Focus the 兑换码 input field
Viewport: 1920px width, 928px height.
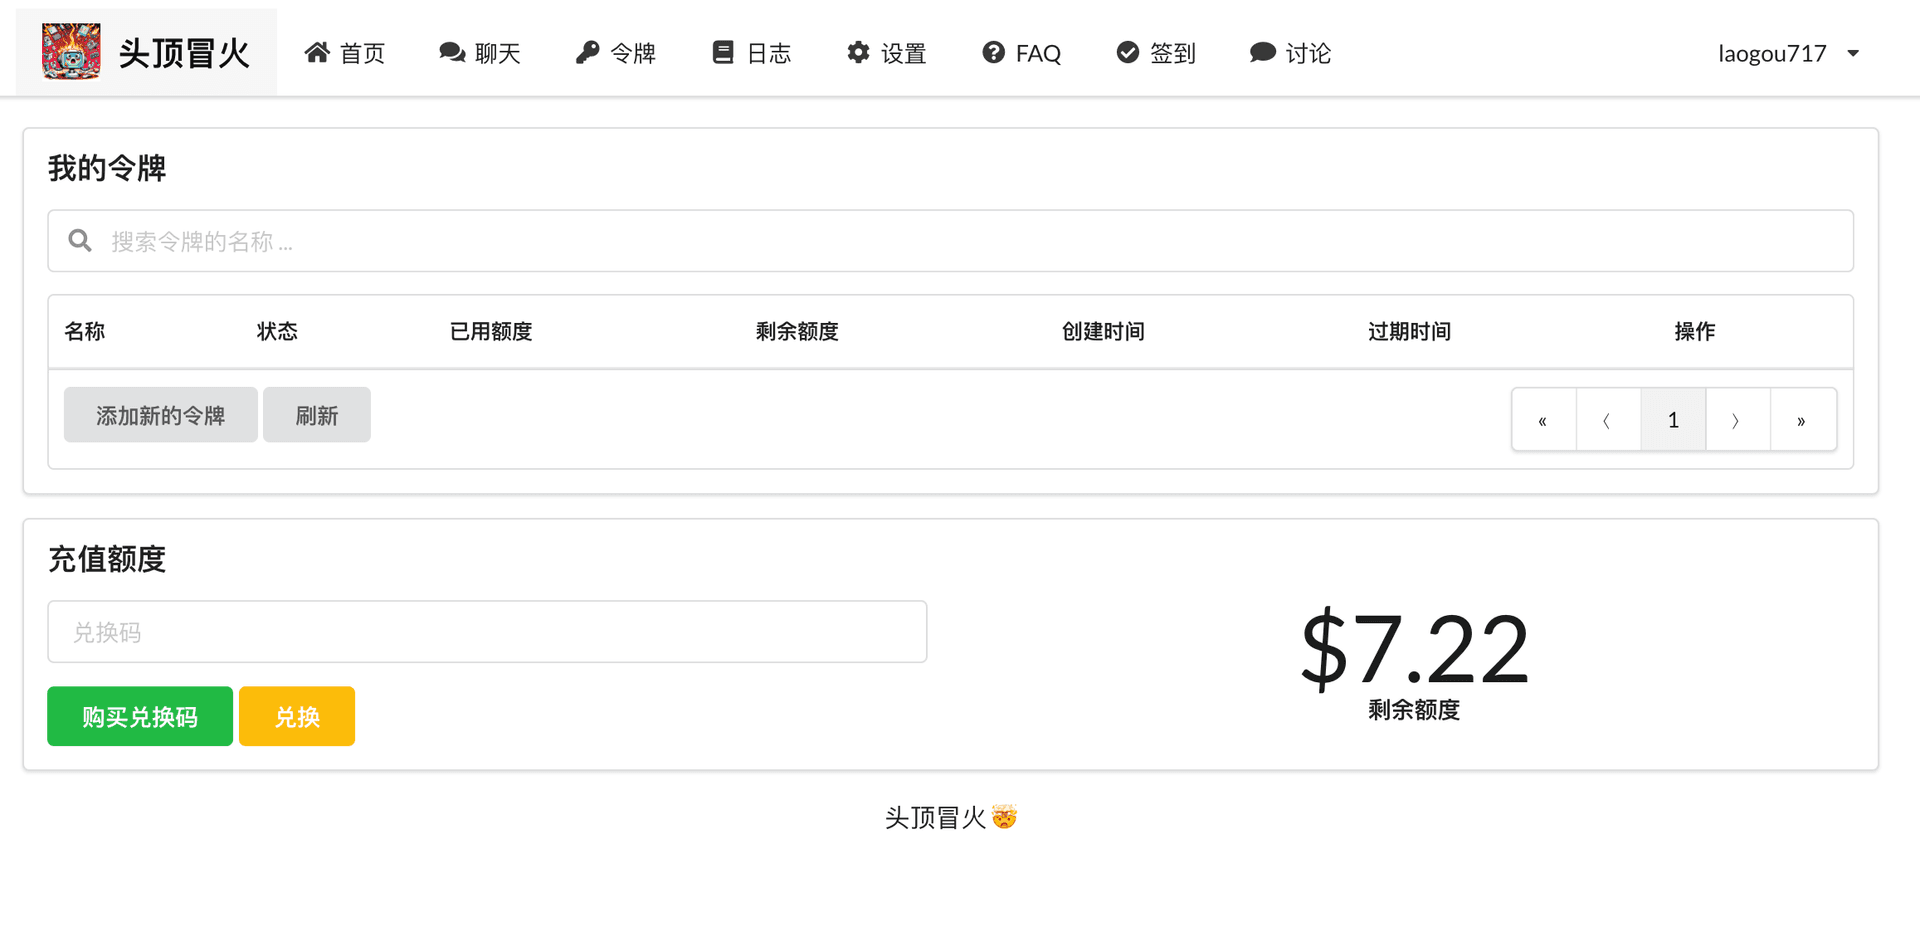click(x=487, y=631)
